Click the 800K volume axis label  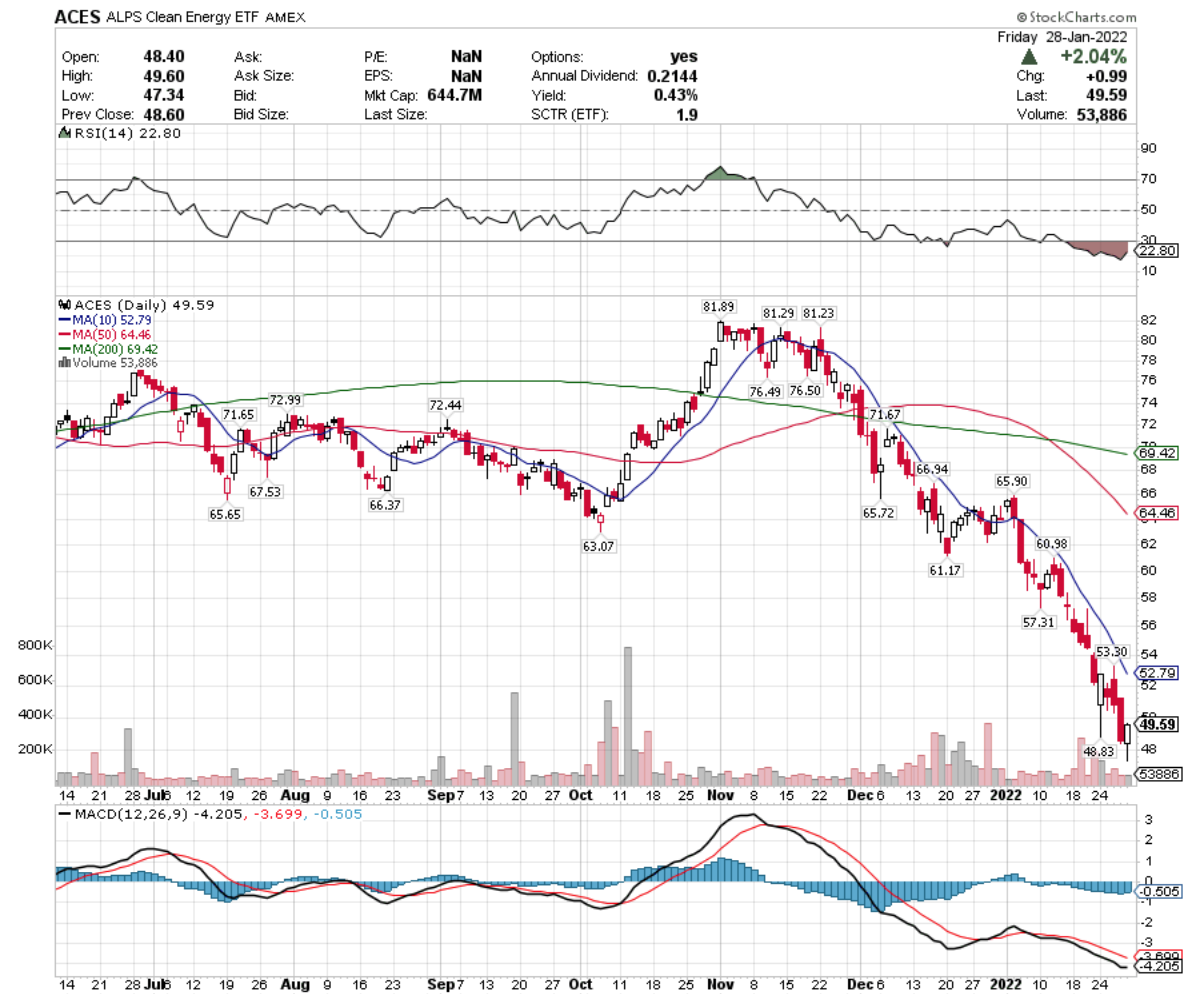coord(36,646)
